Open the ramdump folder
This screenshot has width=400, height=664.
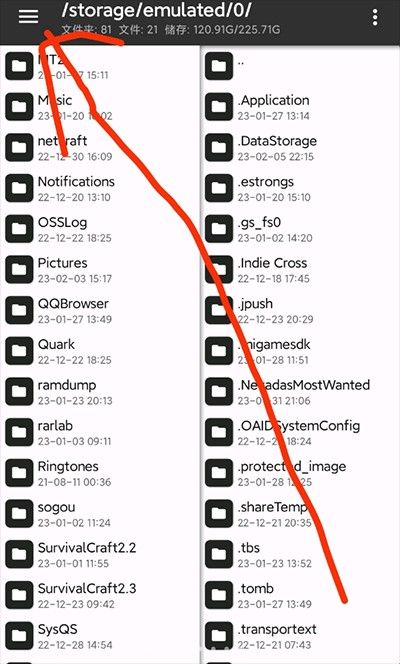click(x=100, y=391)
